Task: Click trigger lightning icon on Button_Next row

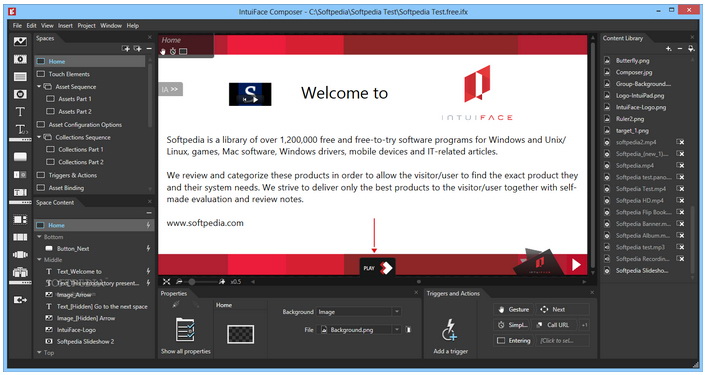Action: 148,248
